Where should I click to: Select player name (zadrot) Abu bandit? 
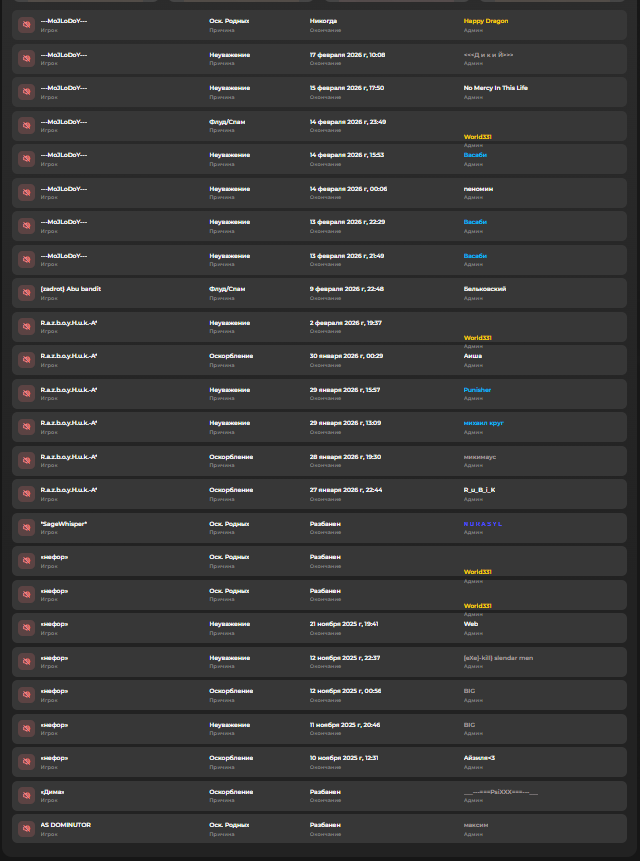tap(71, 288)
